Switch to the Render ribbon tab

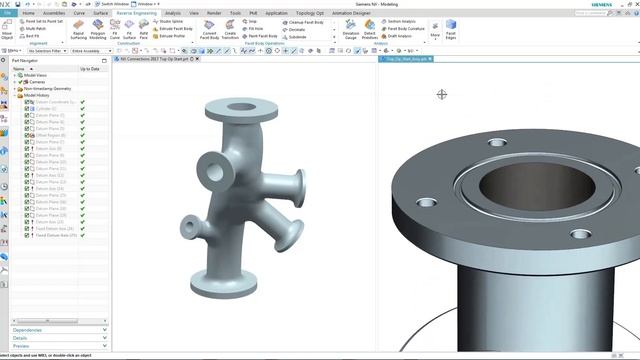214,13
